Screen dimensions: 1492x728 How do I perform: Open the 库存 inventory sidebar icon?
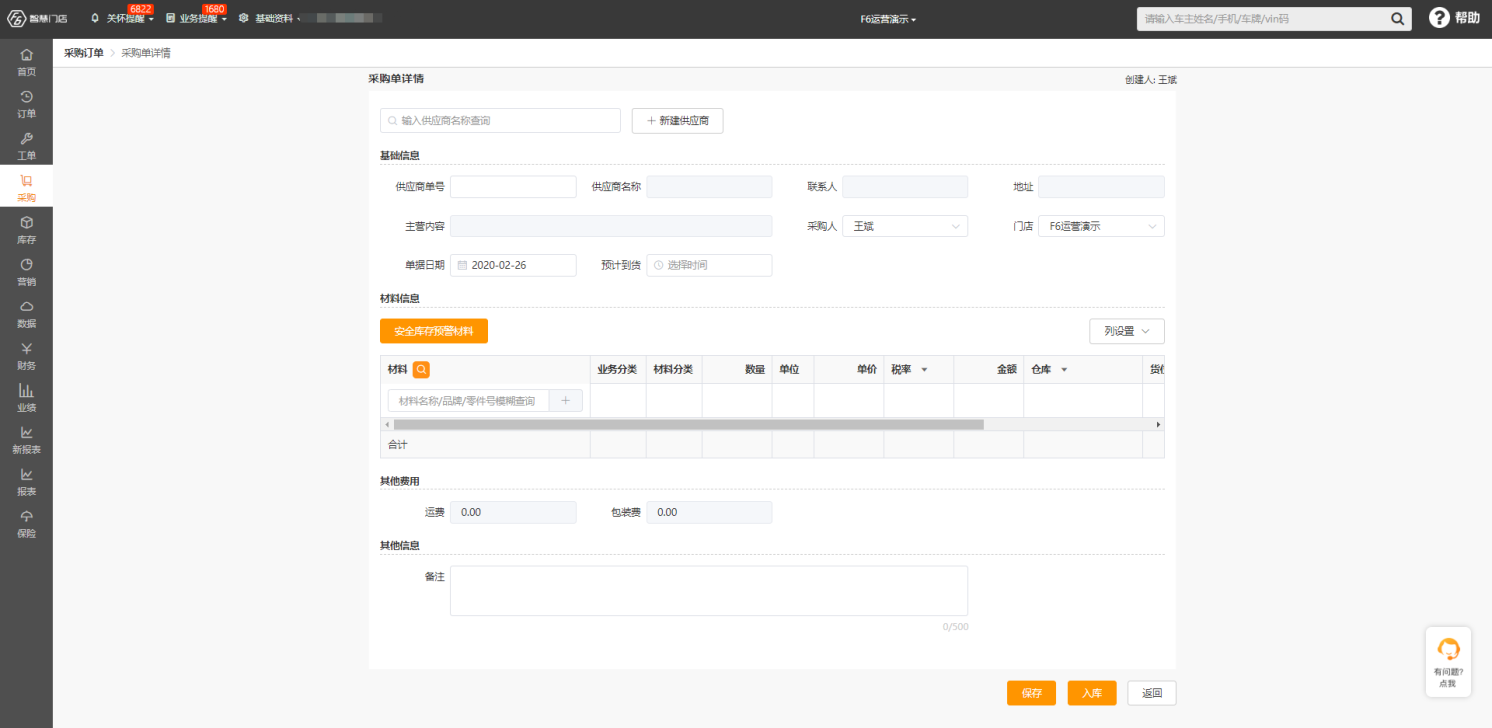point(26,229)
